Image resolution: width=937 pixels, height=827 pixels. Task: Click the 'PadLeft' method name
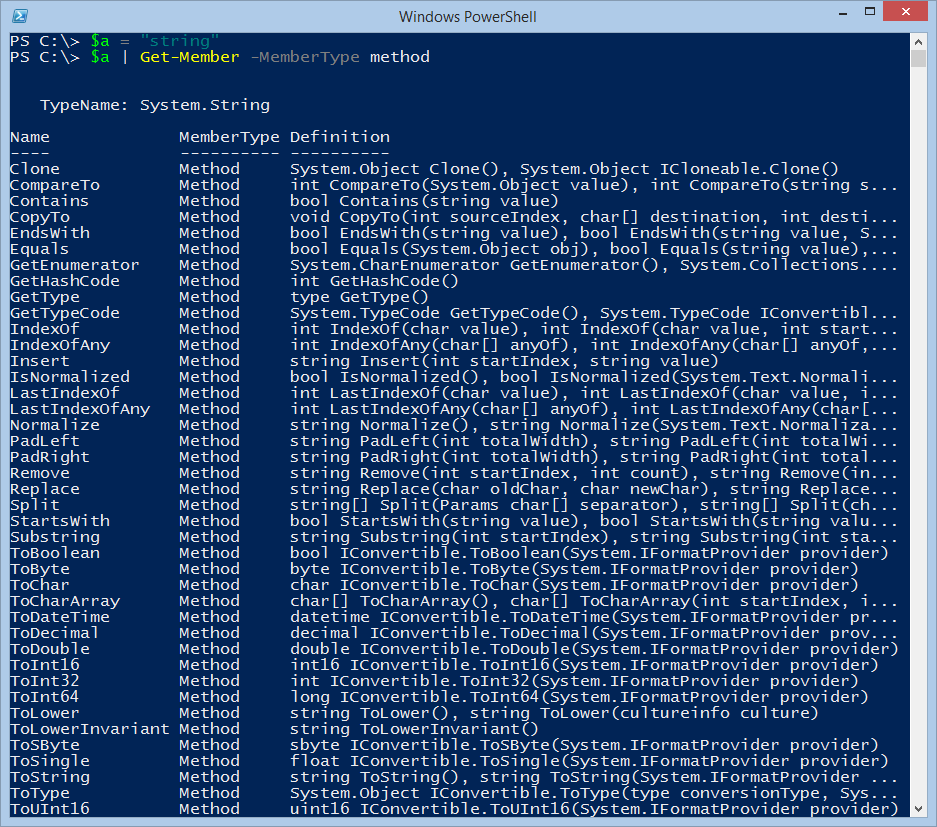pos(45,442)
